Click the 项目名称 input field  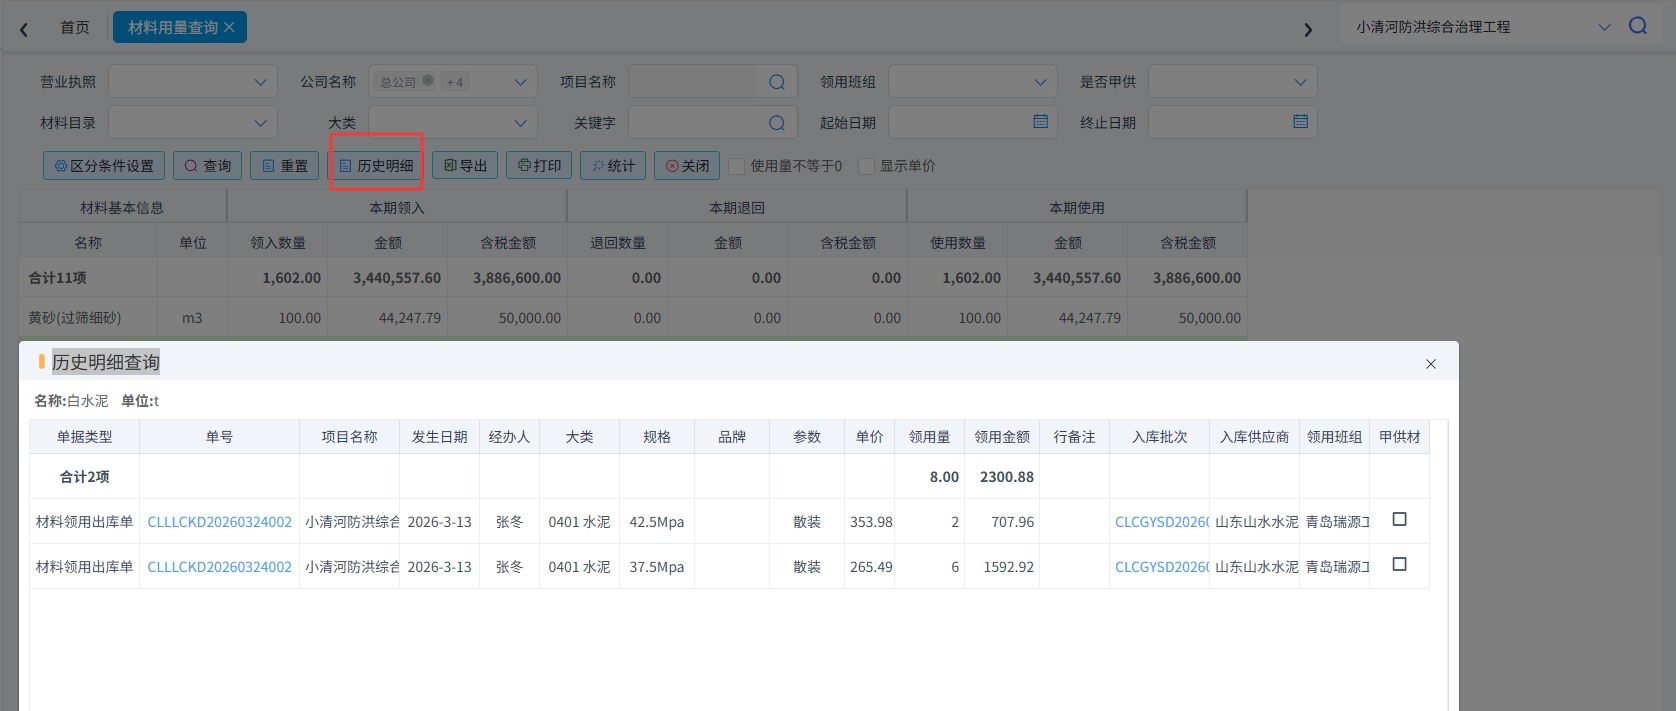click(713, 82)
